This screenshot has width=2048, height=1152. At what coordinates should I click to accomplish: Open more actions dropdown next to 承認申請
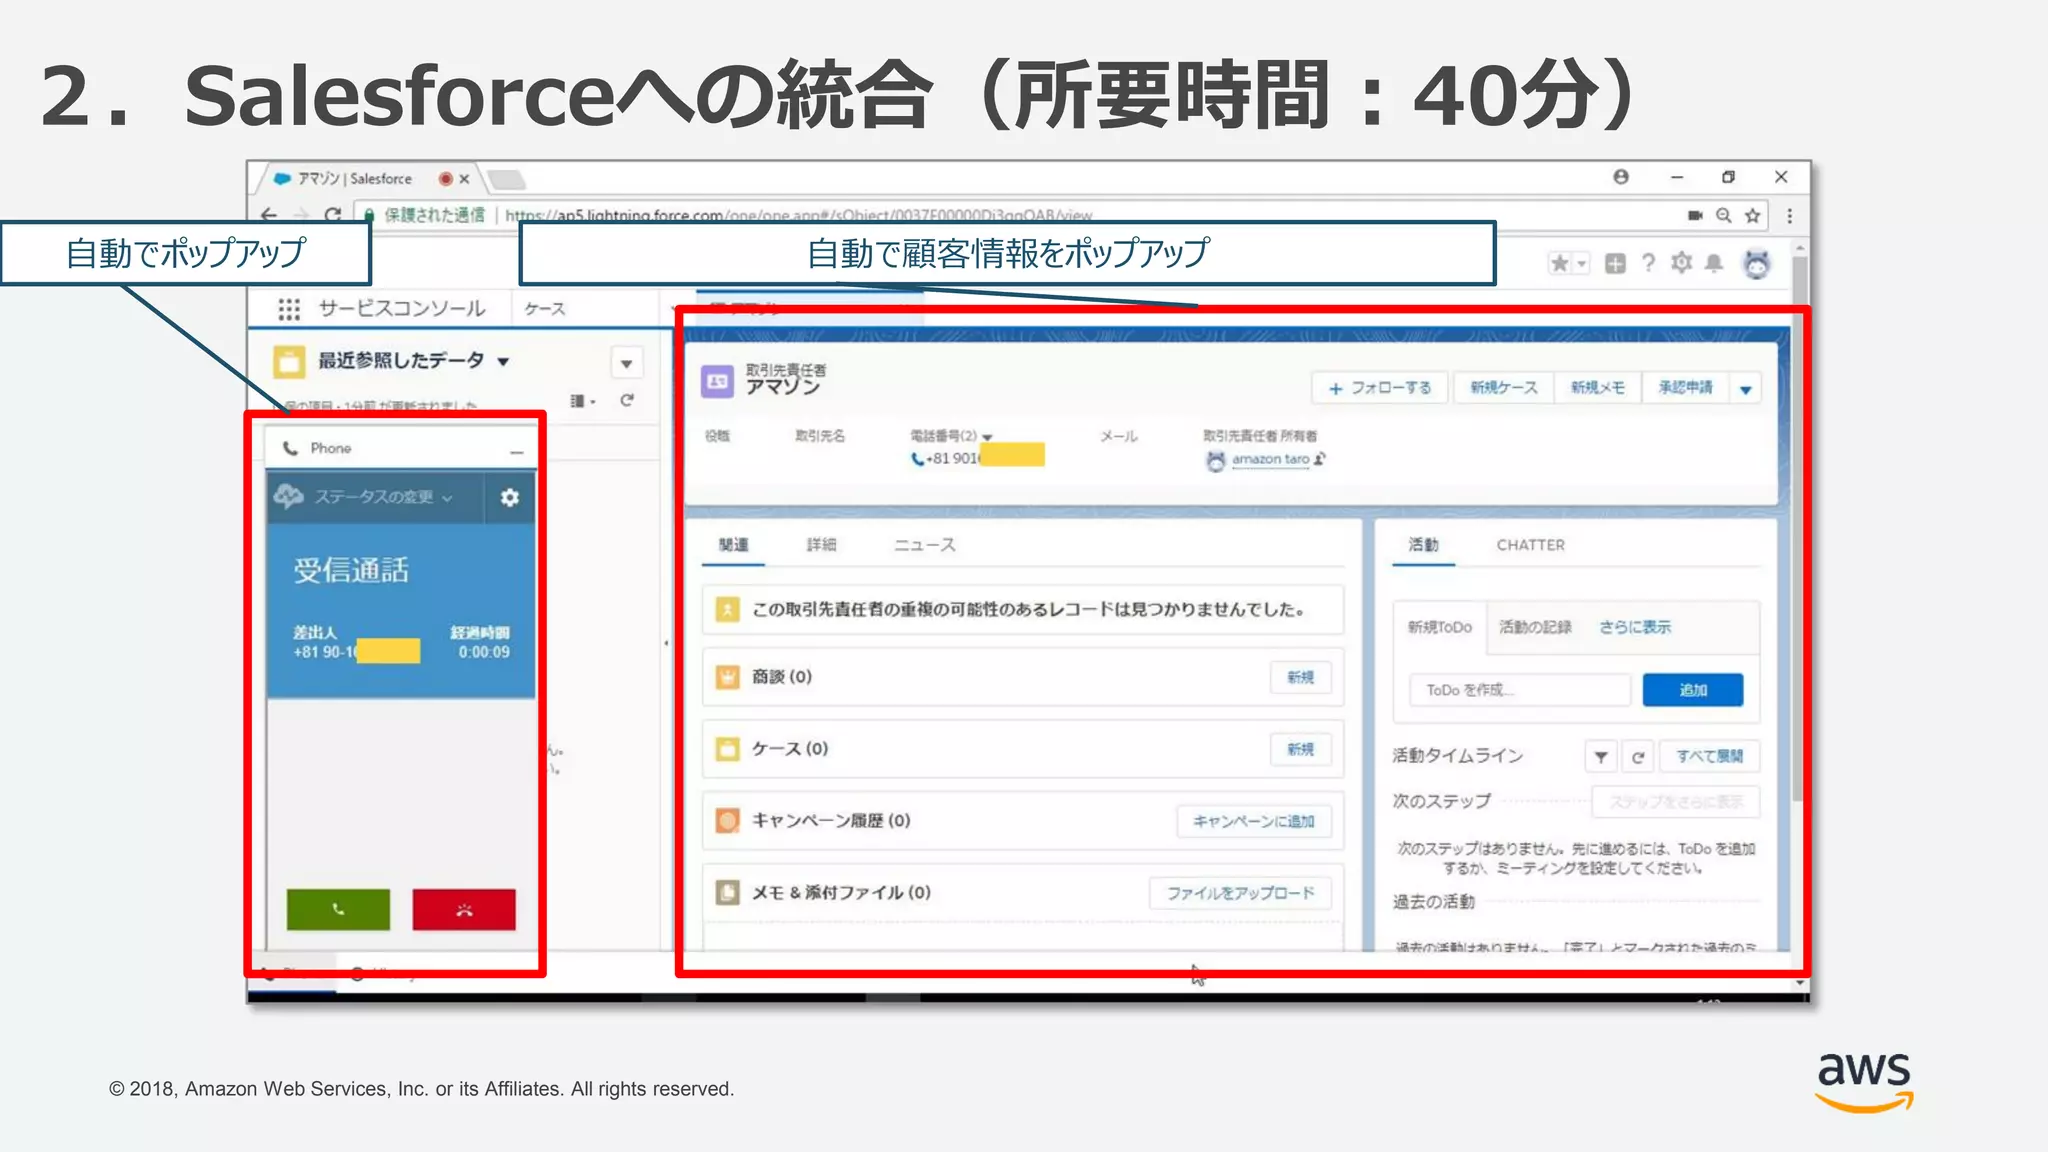pyautogui.click(x=1746, y=389)
